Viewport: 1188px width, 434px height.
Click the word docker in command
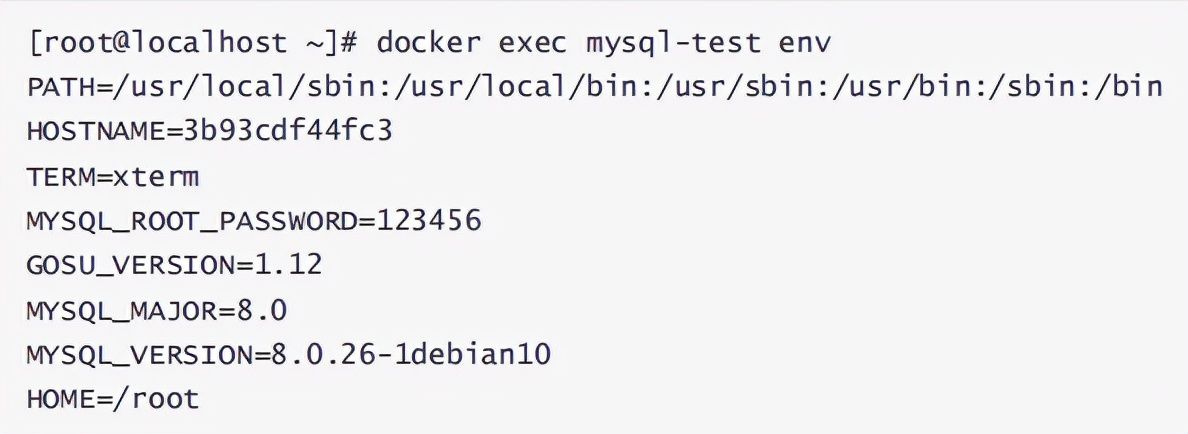(428, 42)
